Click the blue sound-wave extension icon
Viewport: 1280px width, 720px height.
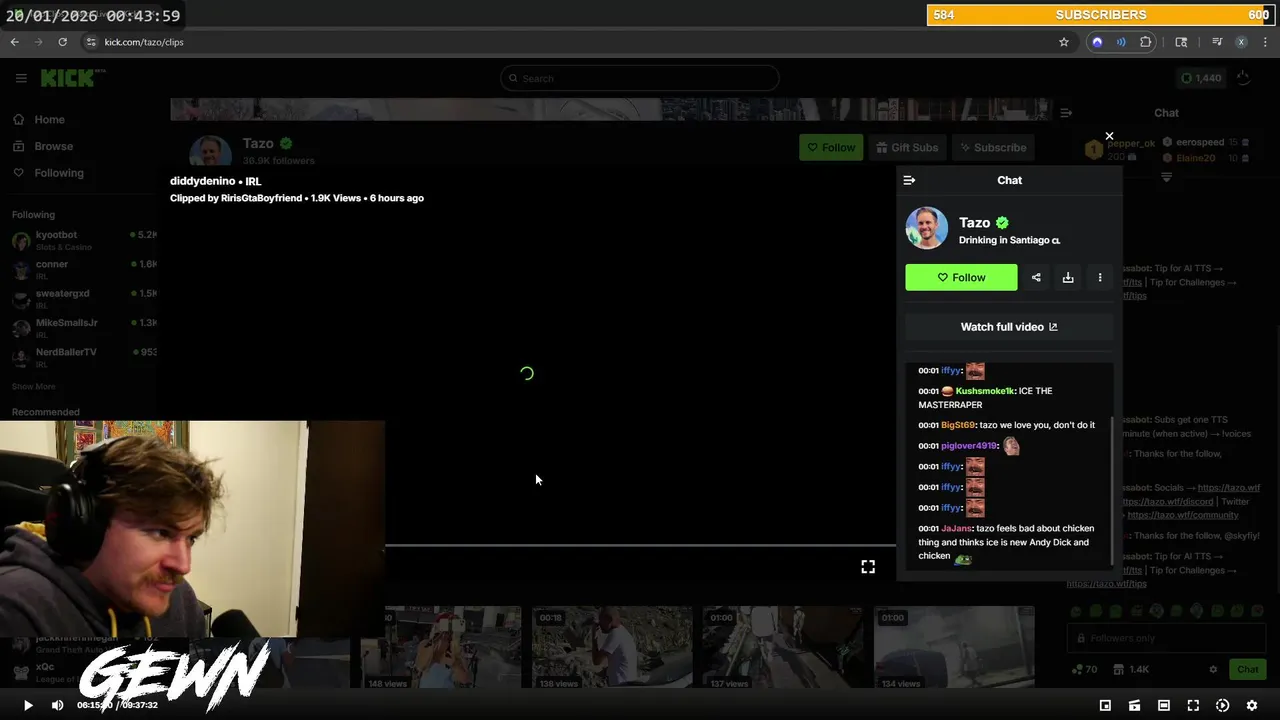(x=1121, y=42)
